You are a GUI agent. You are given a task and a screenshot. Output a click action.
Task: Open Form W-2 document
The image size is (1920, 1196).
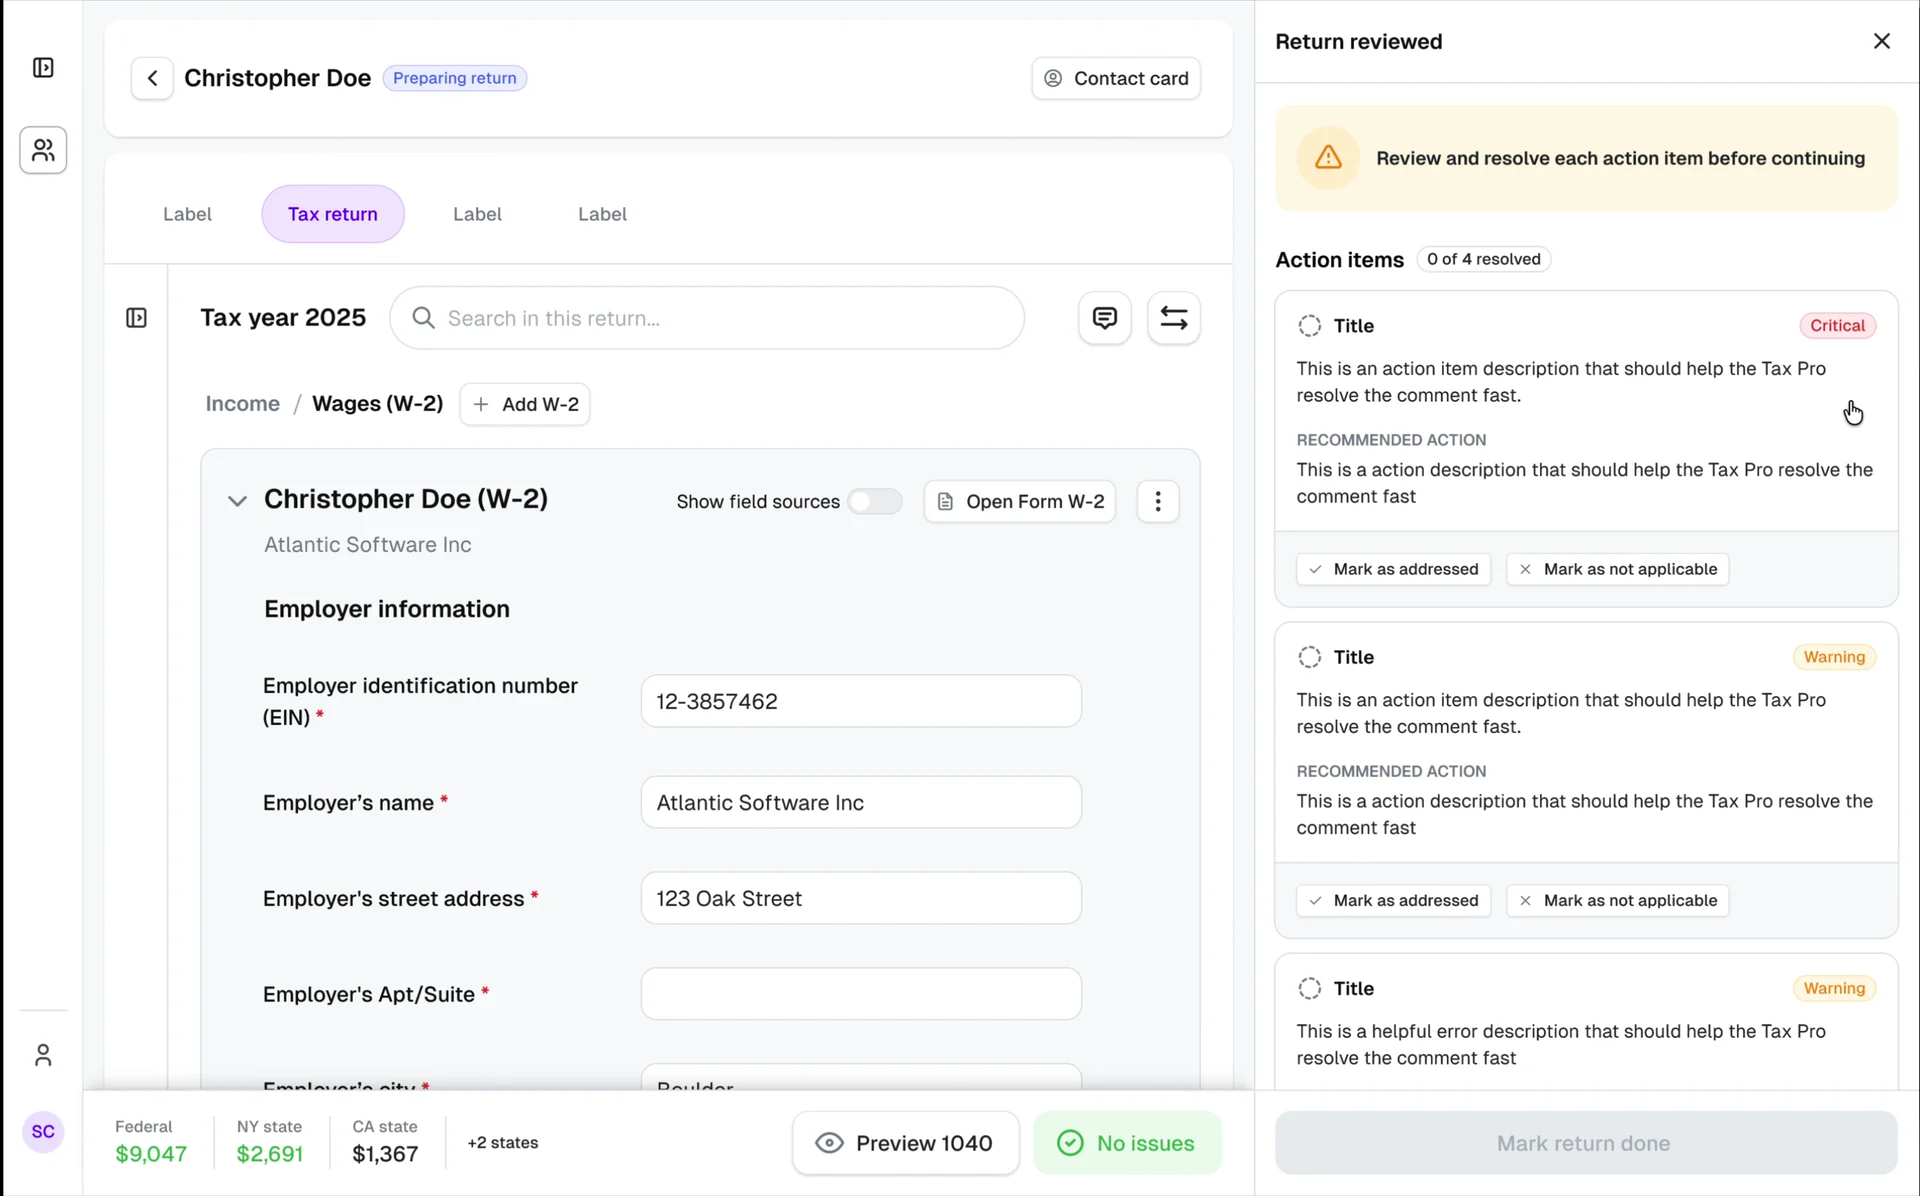(x=1020, y=501)
